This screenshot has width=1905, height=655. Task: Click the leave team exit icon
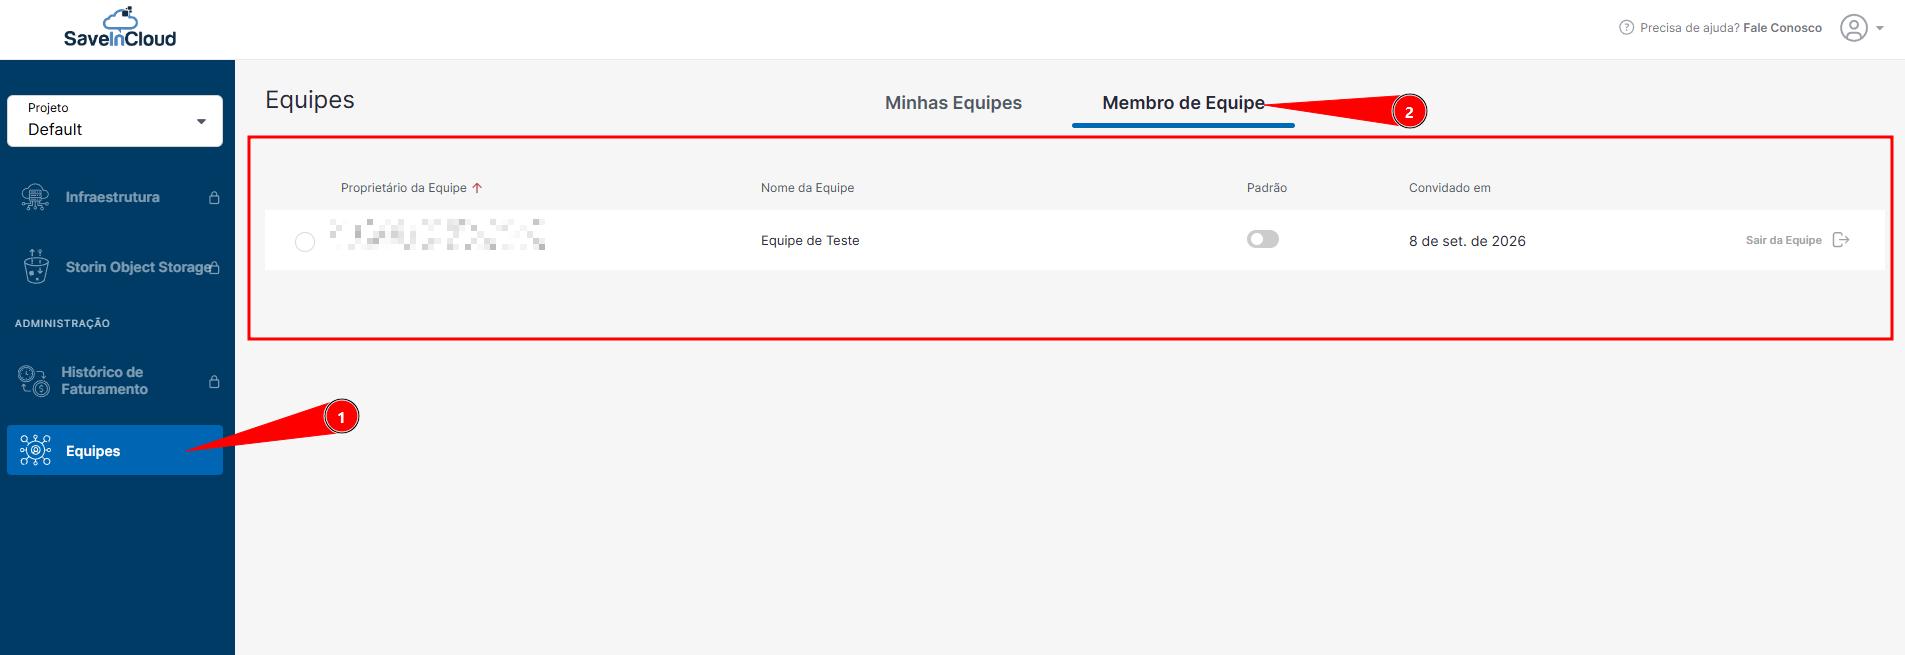[1841, 240]
